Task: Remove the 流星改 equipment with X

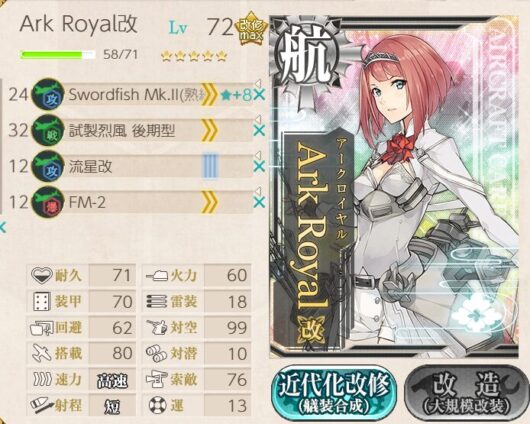Action: click(x=259, y=166)
